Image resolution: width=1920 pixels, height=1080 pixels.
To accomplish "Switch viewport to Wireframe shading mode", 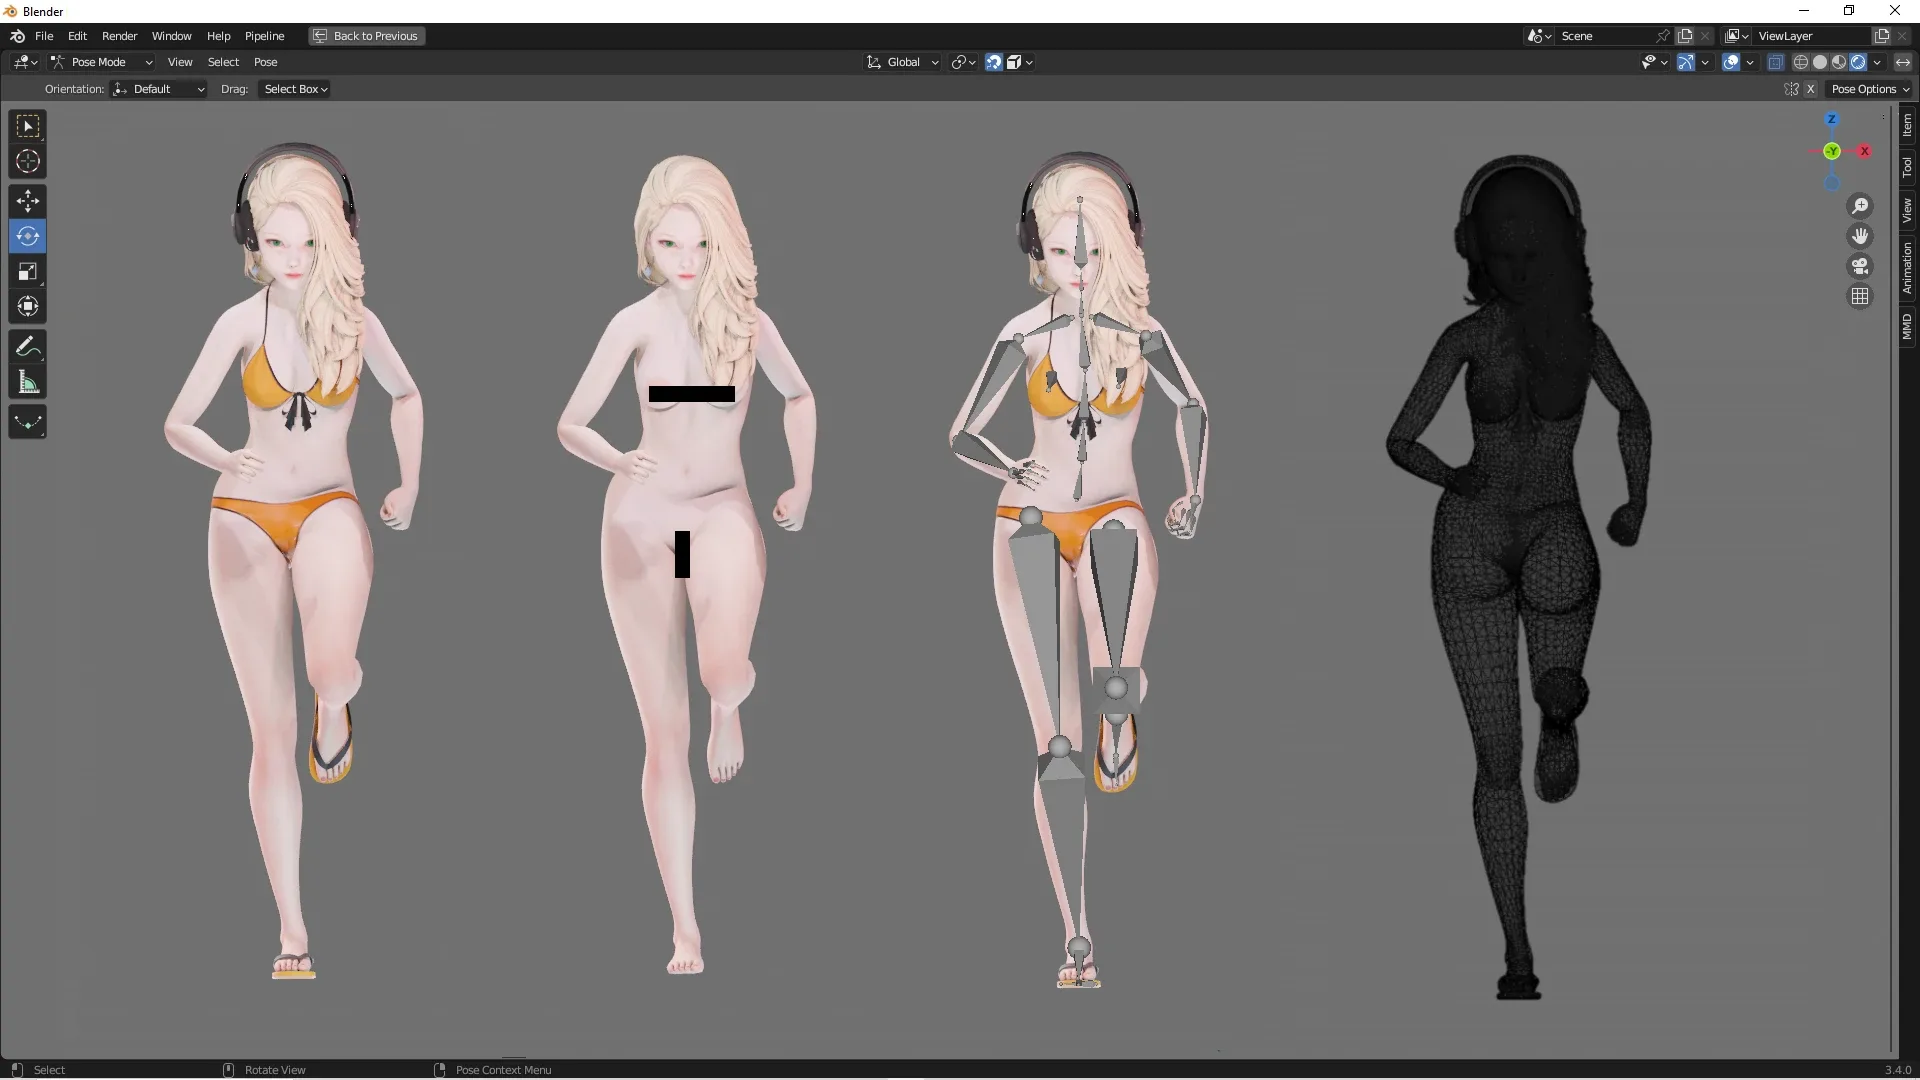I will [x=1801, y=61].
